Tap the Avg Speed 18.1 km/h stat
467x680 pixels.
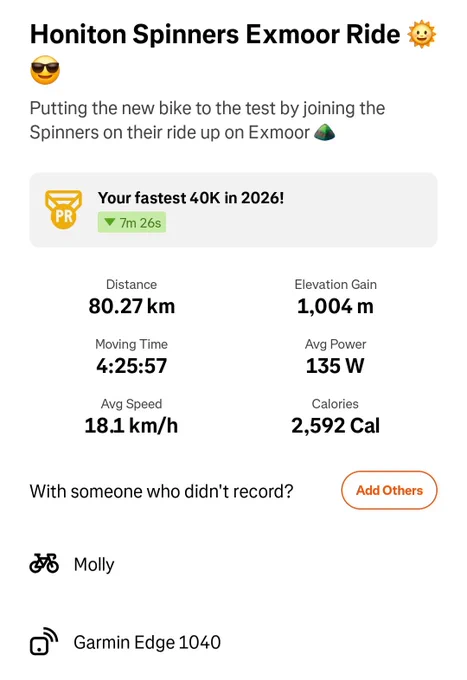[131, 417]
